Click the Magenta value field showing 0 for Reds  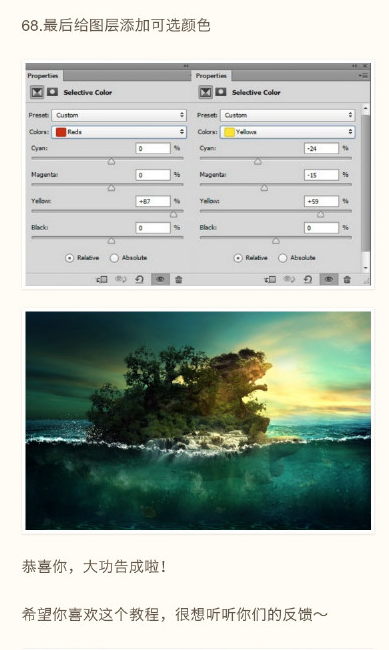tap(153, 175)
